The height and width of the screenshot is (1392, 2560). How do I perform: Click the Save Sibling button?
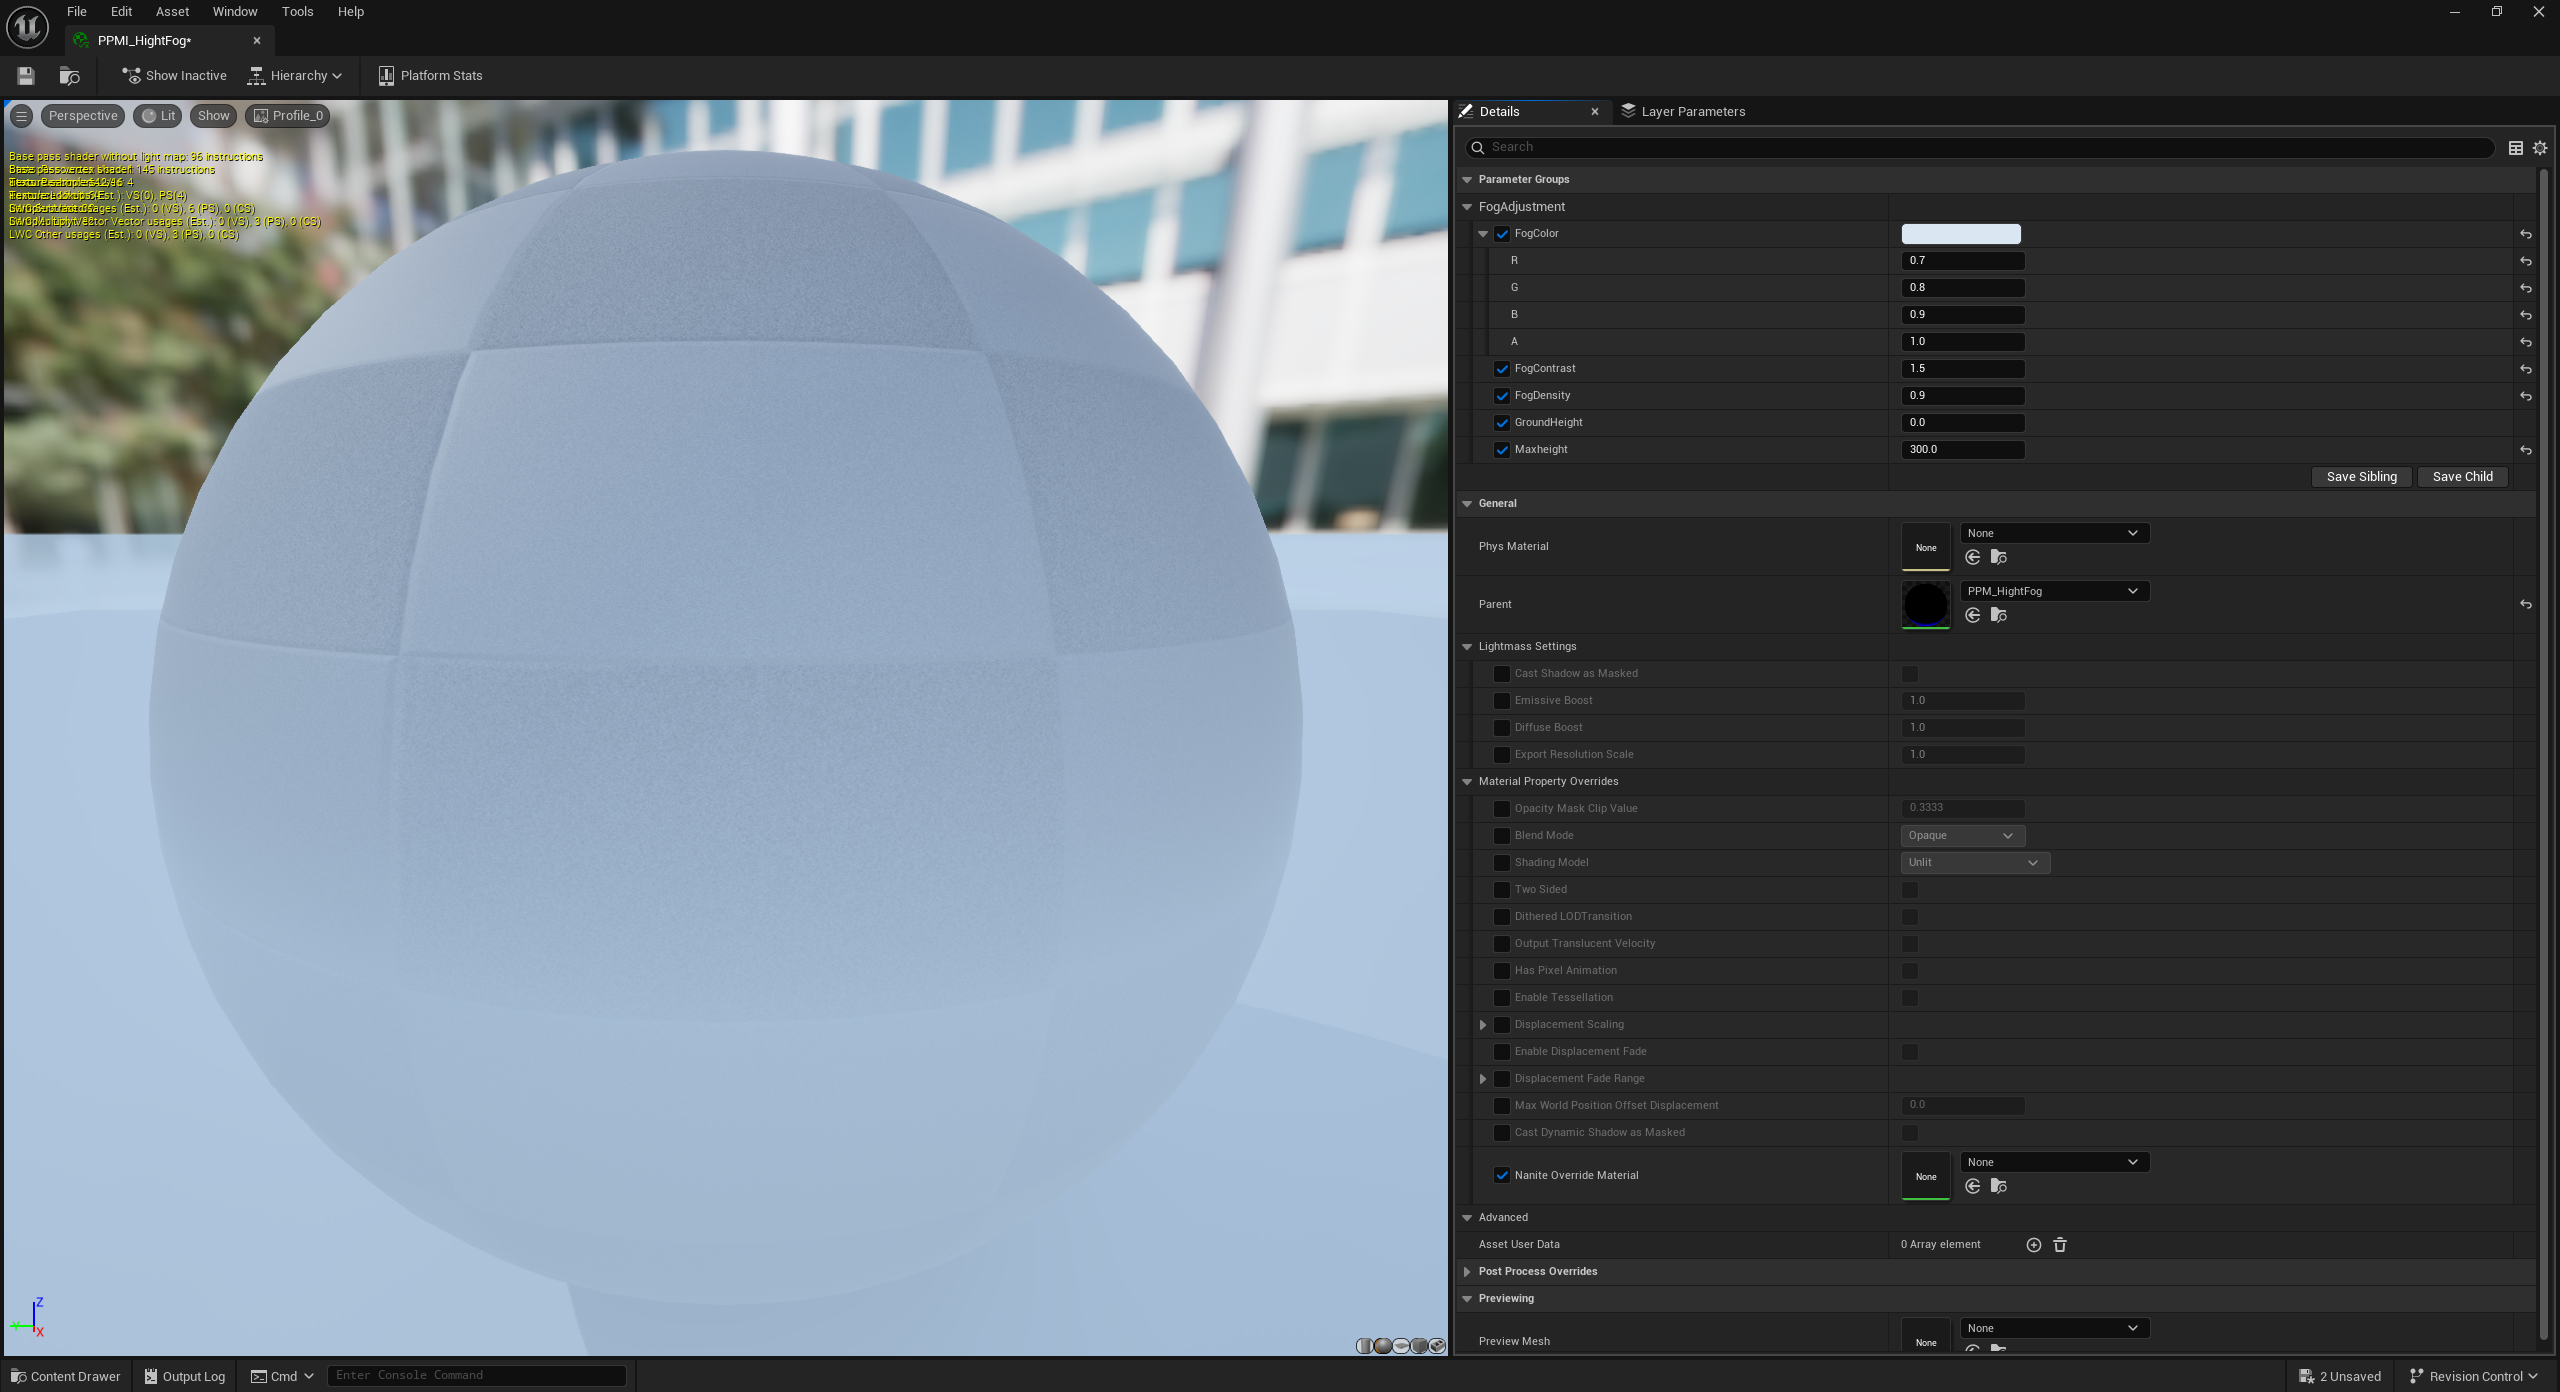[x=2361, y=477]
